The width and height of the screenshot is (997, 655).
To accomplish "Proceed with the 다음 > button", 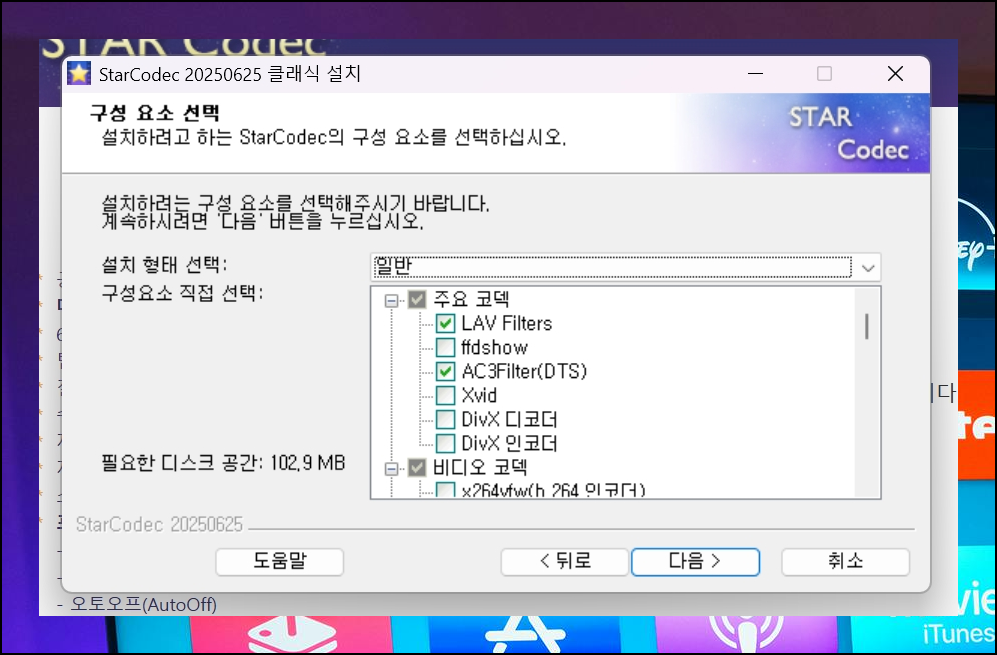I will [695, 562].
